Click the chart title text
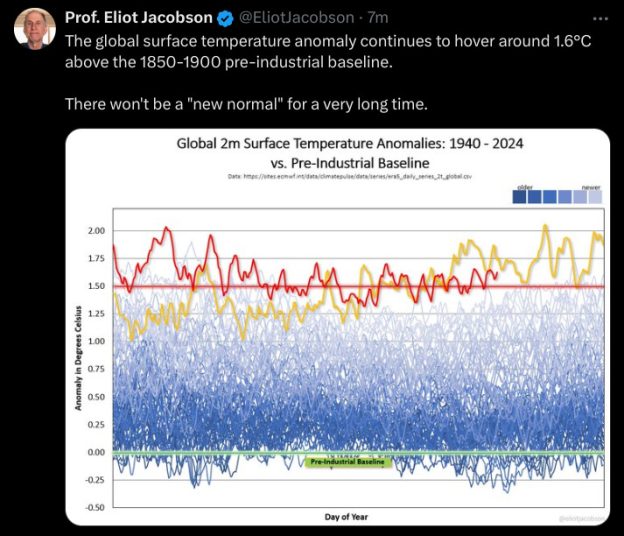The width and height of the screenshot is (624, 536). (x=349, y=153)
